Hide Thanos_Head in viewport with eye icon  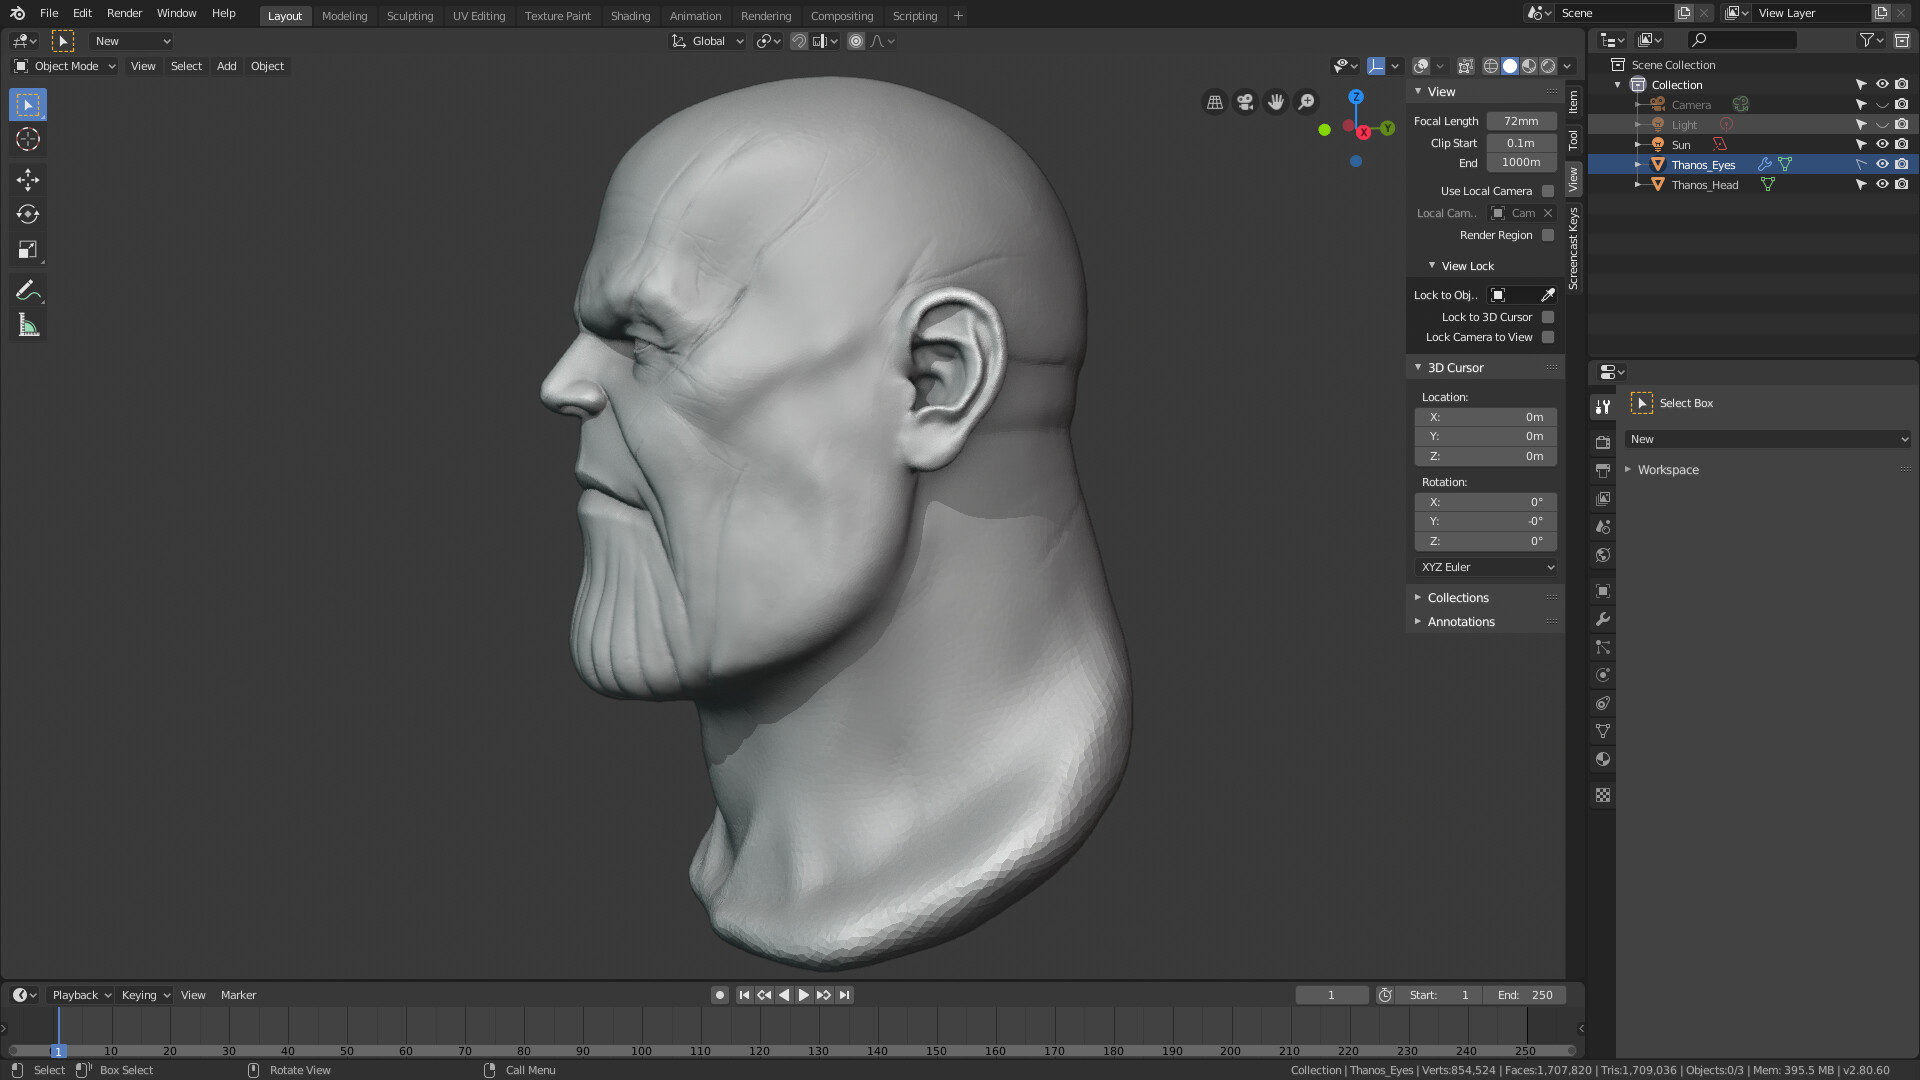(x=1882, y=184)
